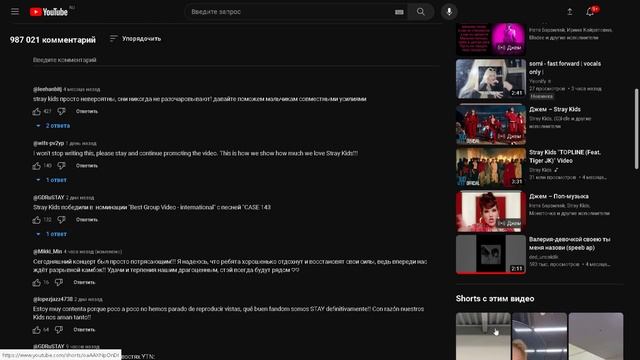Open the Stray Kids TOPLINE video thumbnail
This screenshot has width=640, height=360.
click(491, 167)
